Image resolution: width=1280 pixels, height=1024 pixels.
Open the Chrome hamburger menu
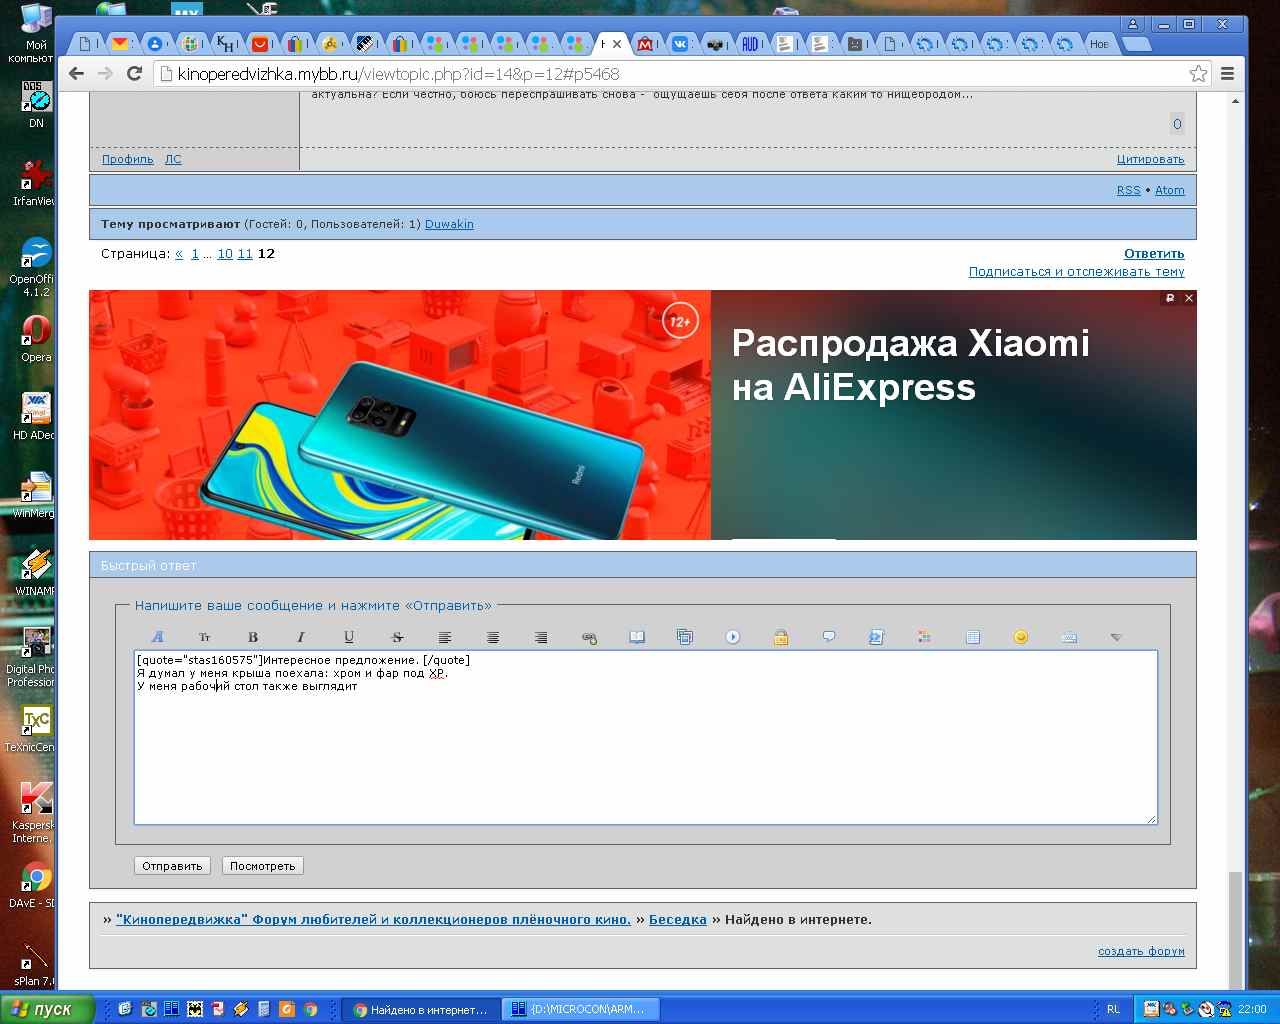(x=1228, y=73)
